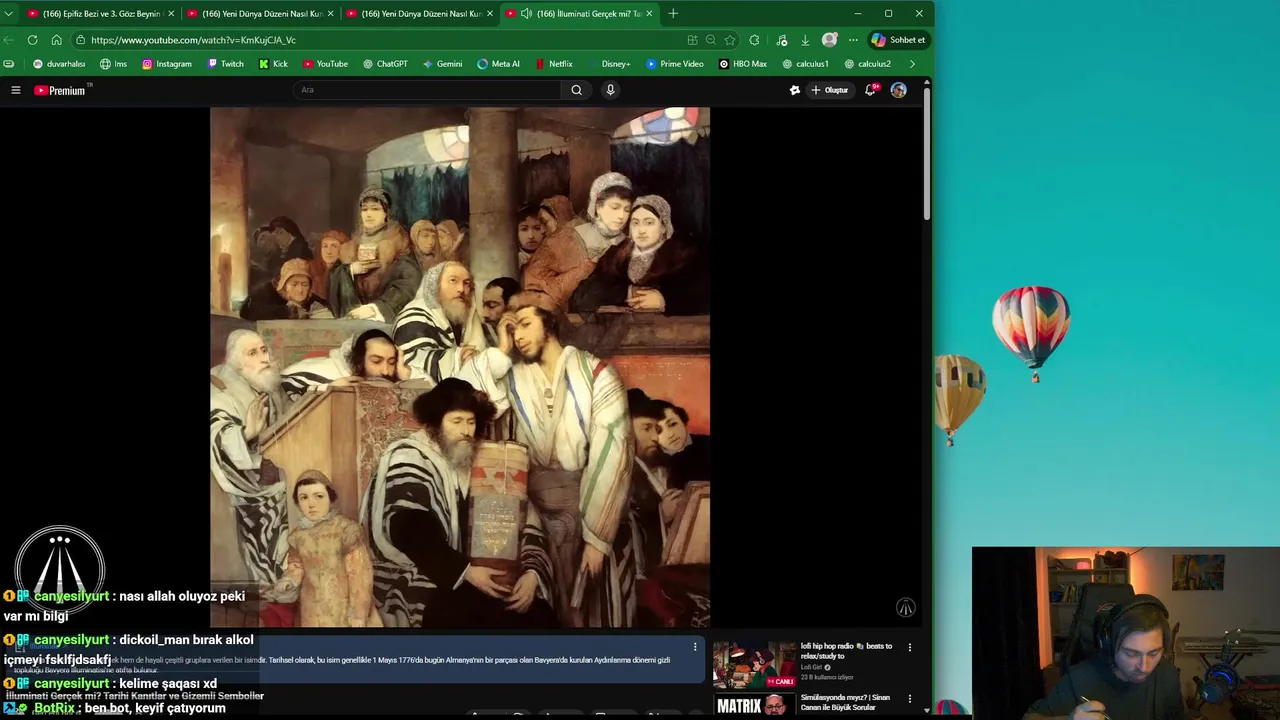
Task: Click the channel watermark on the video
Action: (905, 607)
